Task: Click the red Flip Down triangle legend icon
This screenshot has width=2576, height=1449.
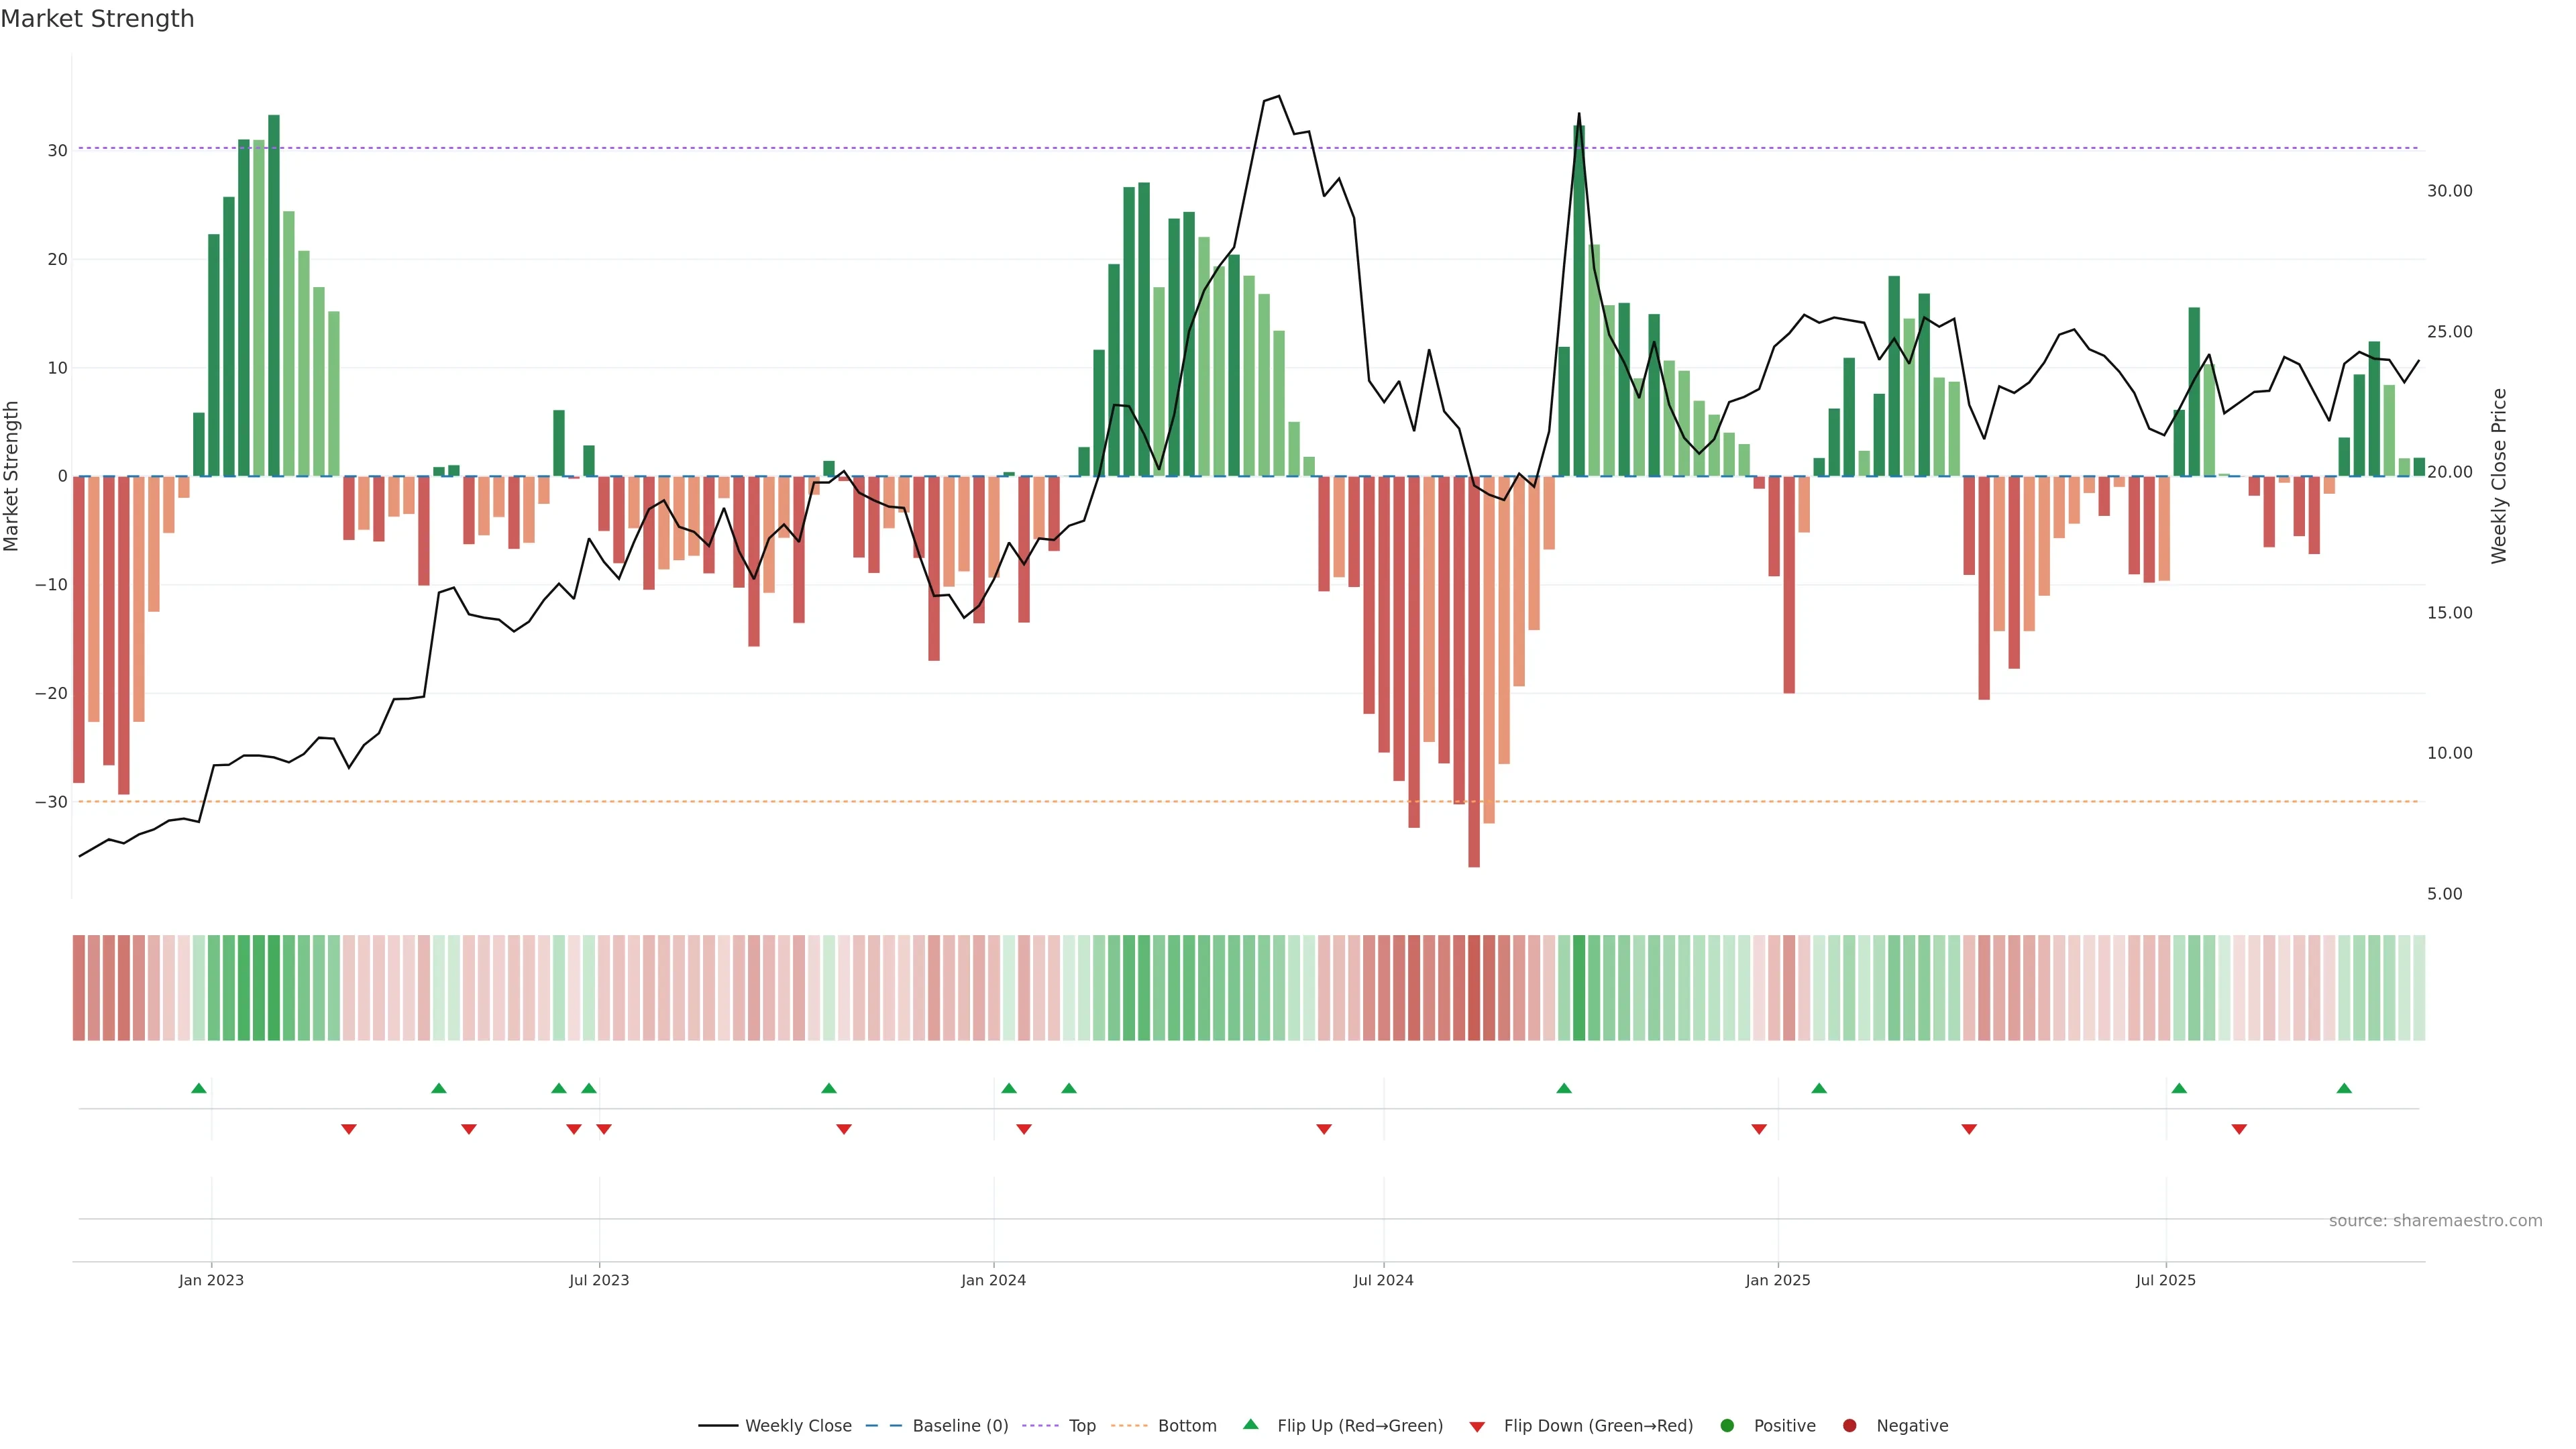Action: coord(1477,1427)
